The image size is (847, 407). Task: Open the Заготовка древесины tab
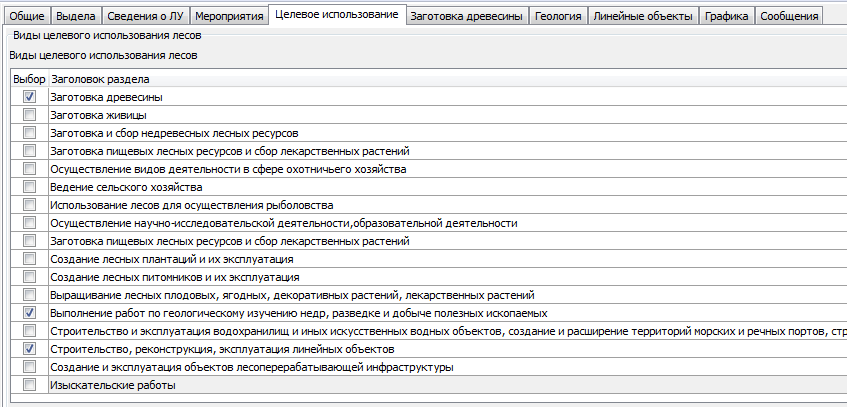(466, 16)
